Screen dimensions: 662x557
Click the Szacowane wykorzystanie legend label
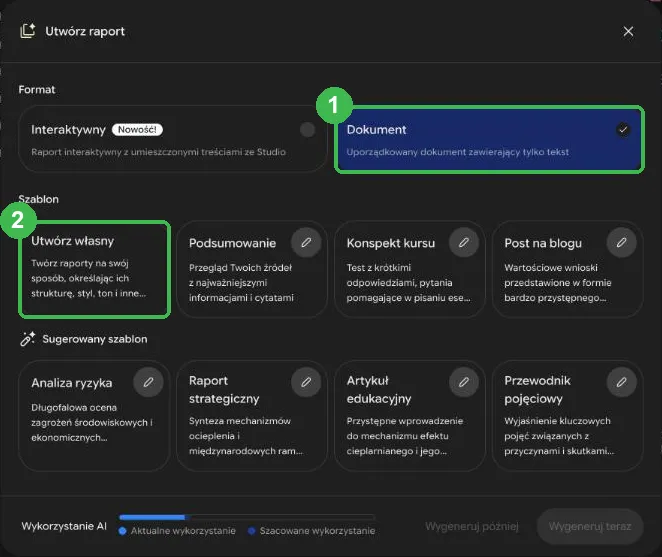point(317,531)
